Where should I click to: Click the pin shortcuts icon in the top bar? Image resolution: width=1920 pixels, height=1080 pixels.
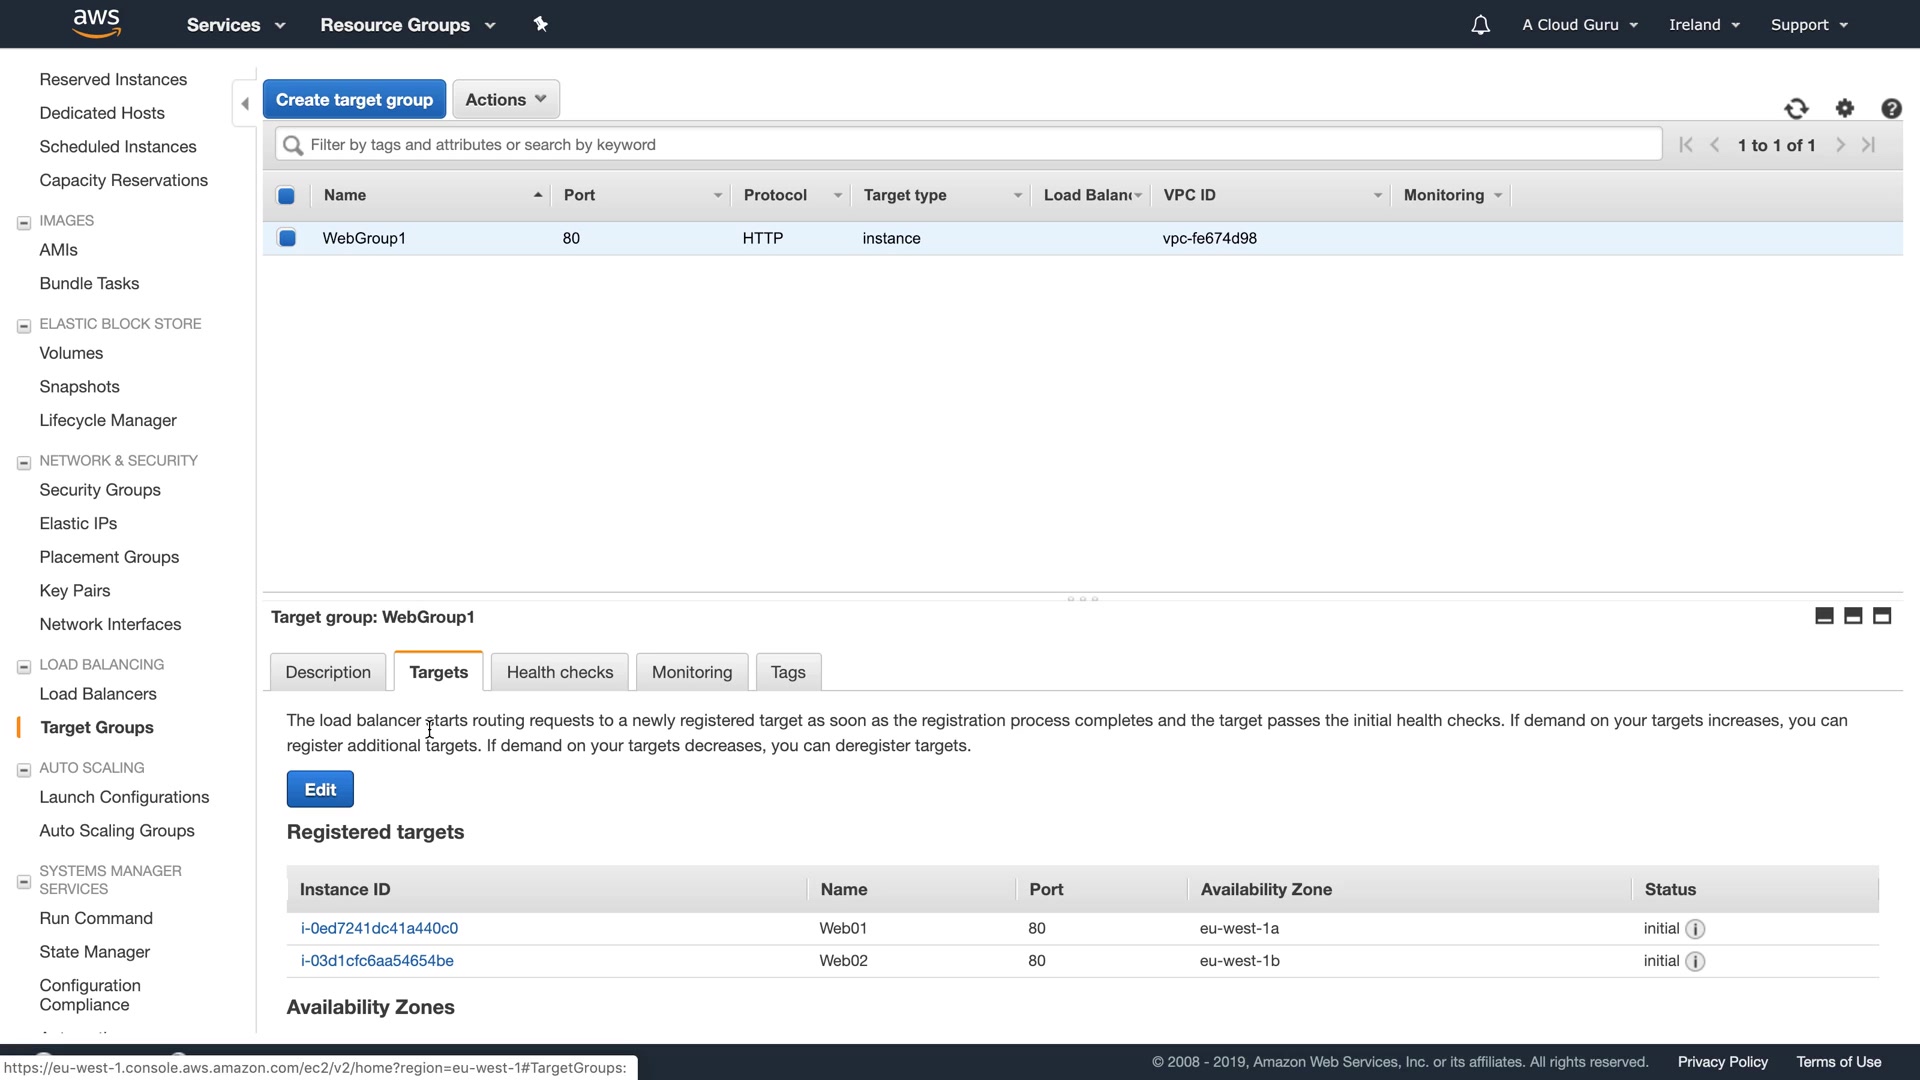[541, 24]
